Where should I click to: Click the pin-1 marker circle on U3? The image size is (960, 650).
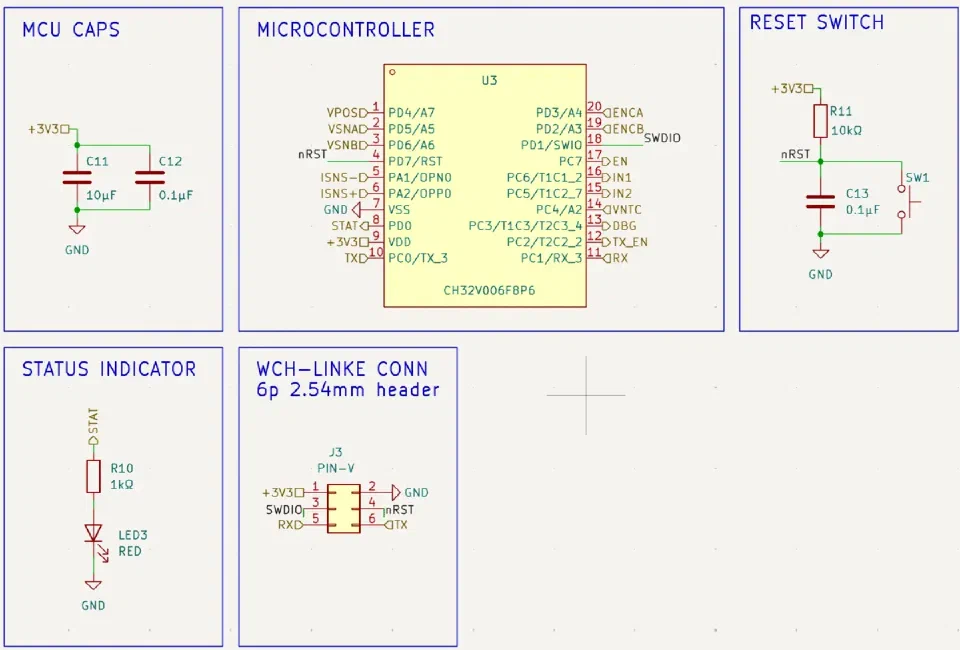tap(392, 72)
